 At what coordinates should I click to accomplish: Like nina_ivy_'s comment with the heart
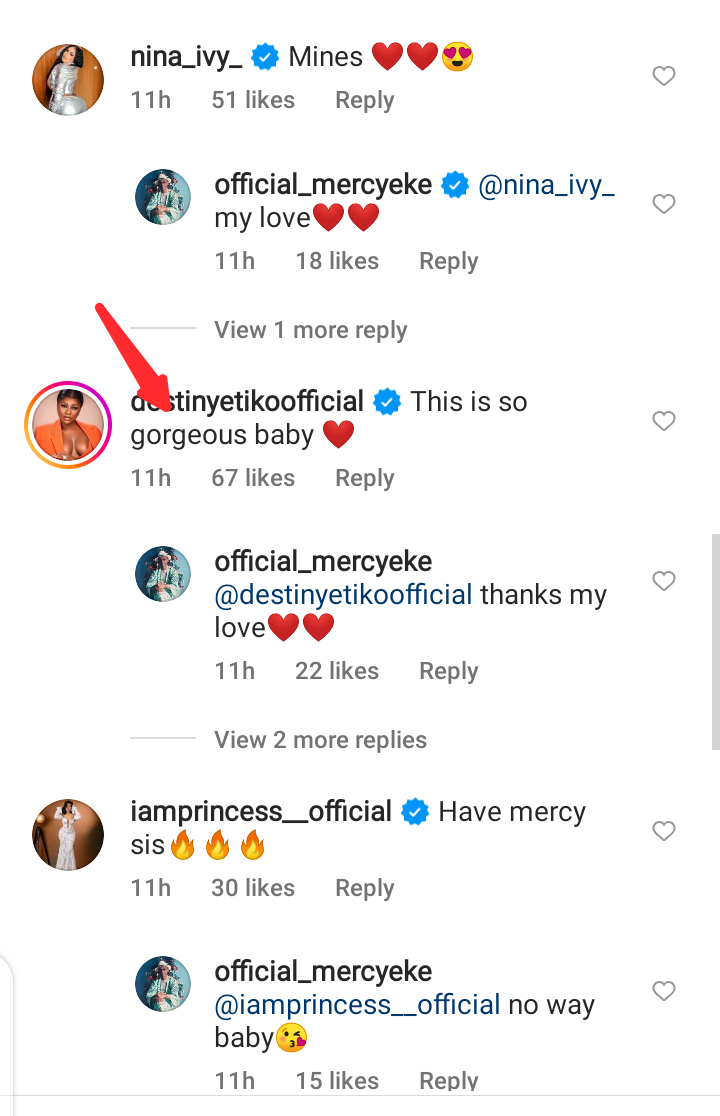(664, 77)
